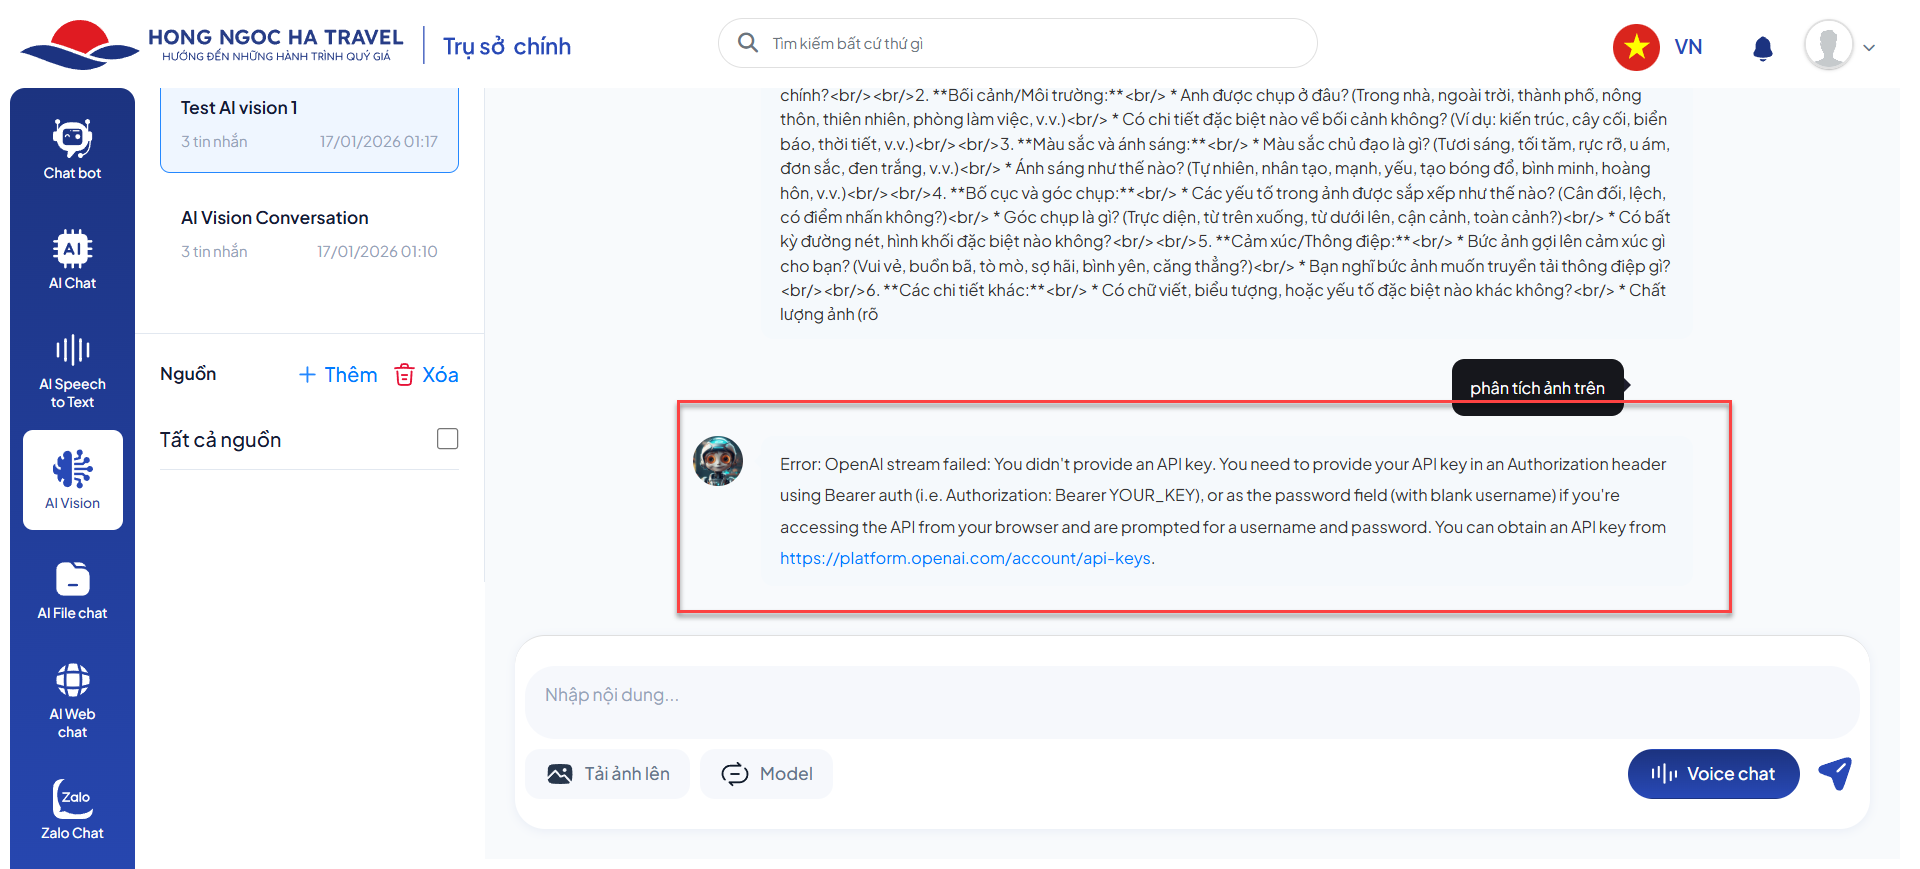
Task: Click 'Thêm' to add a source
Action: tap(338, 375)
